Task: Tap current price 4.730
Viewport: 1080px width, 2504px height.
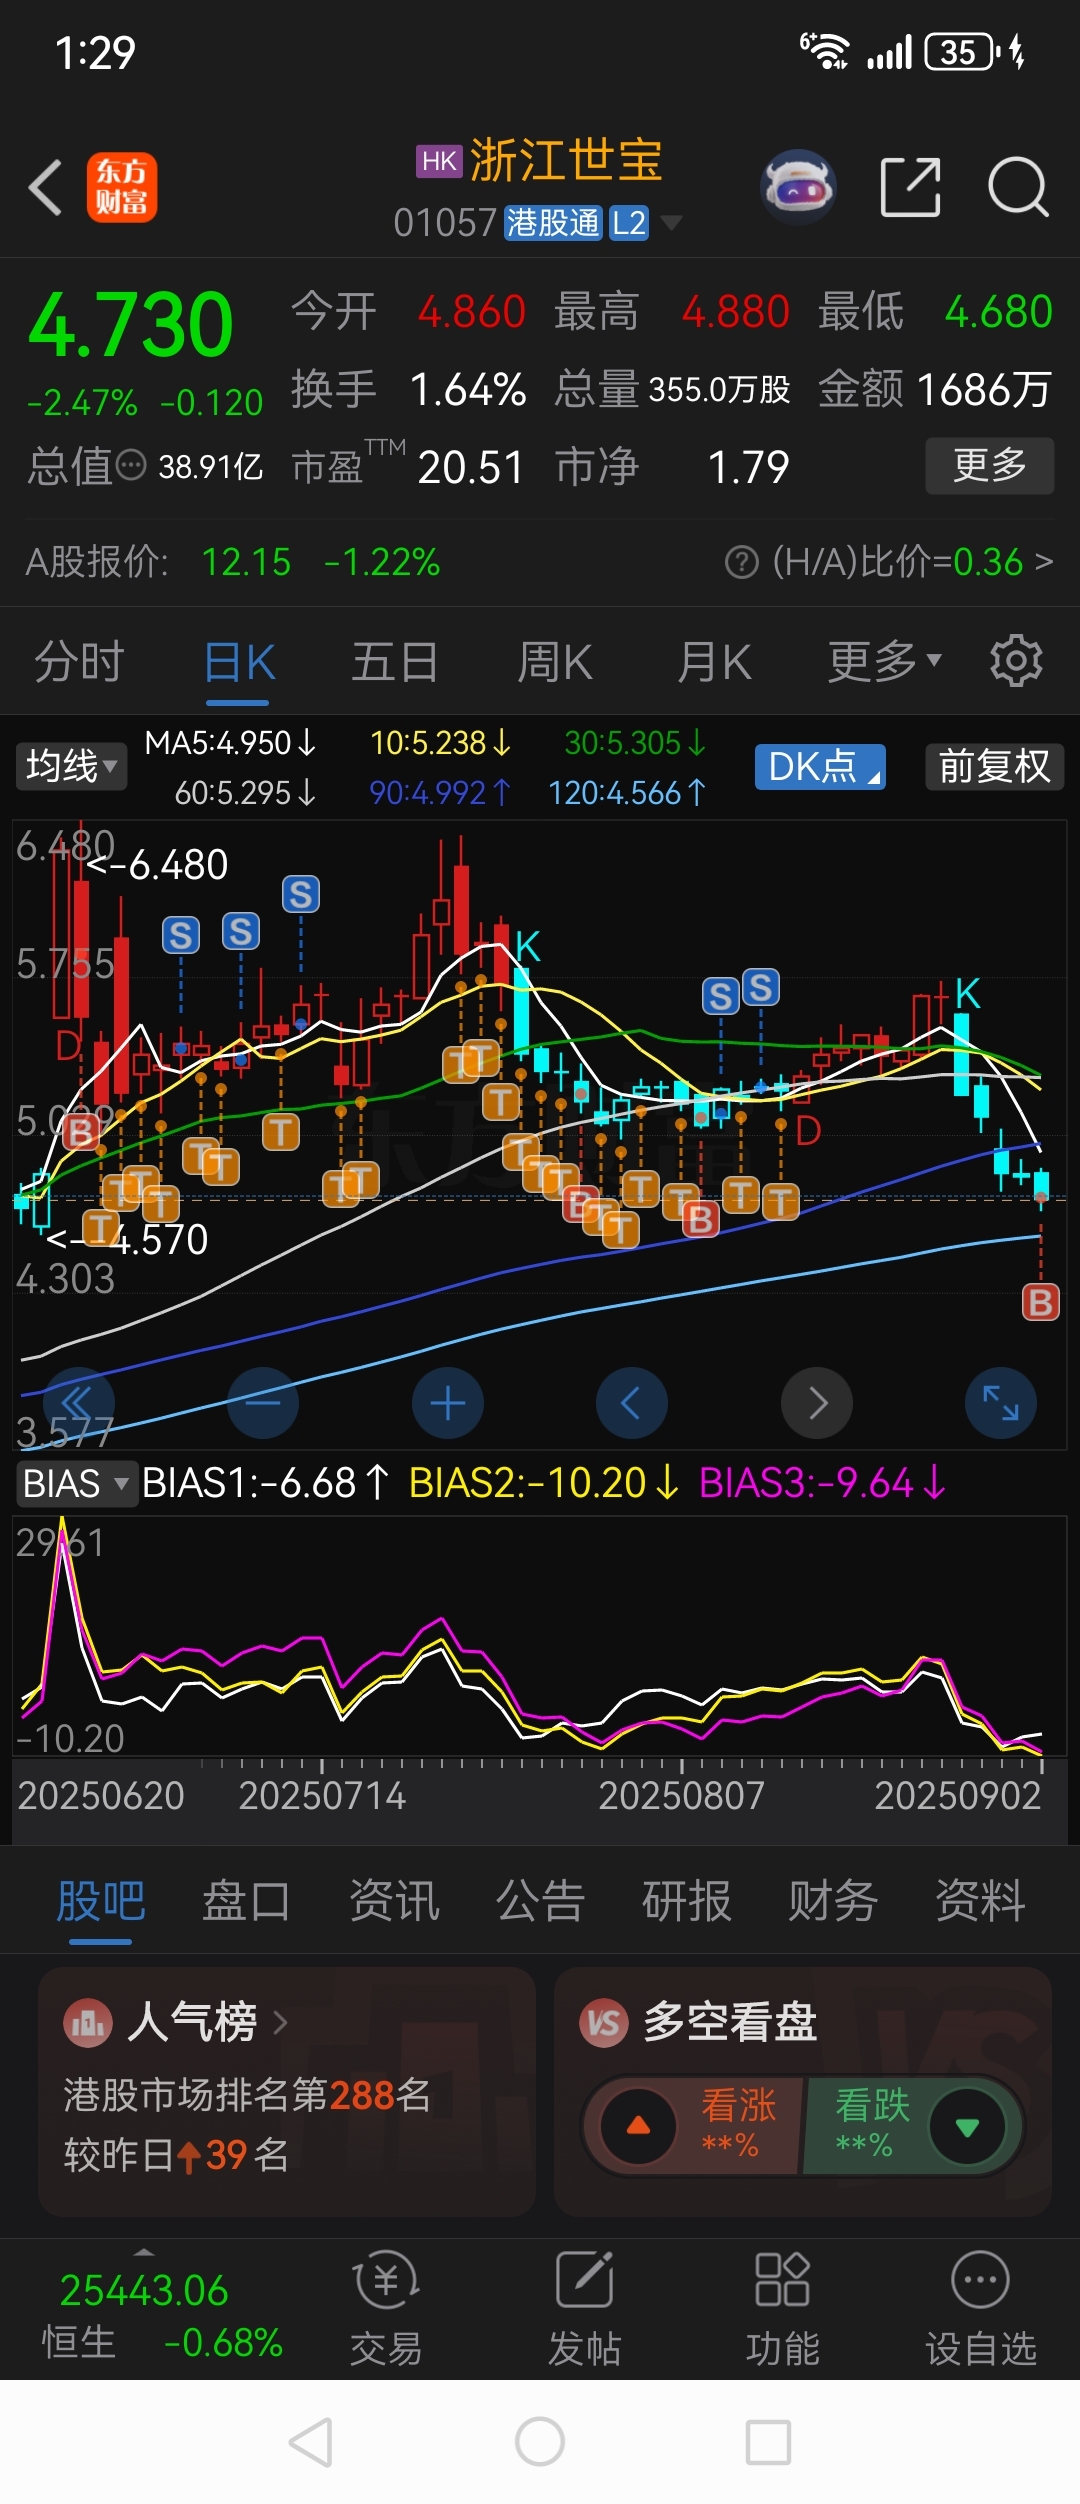Action: click(x=131, y=324)
